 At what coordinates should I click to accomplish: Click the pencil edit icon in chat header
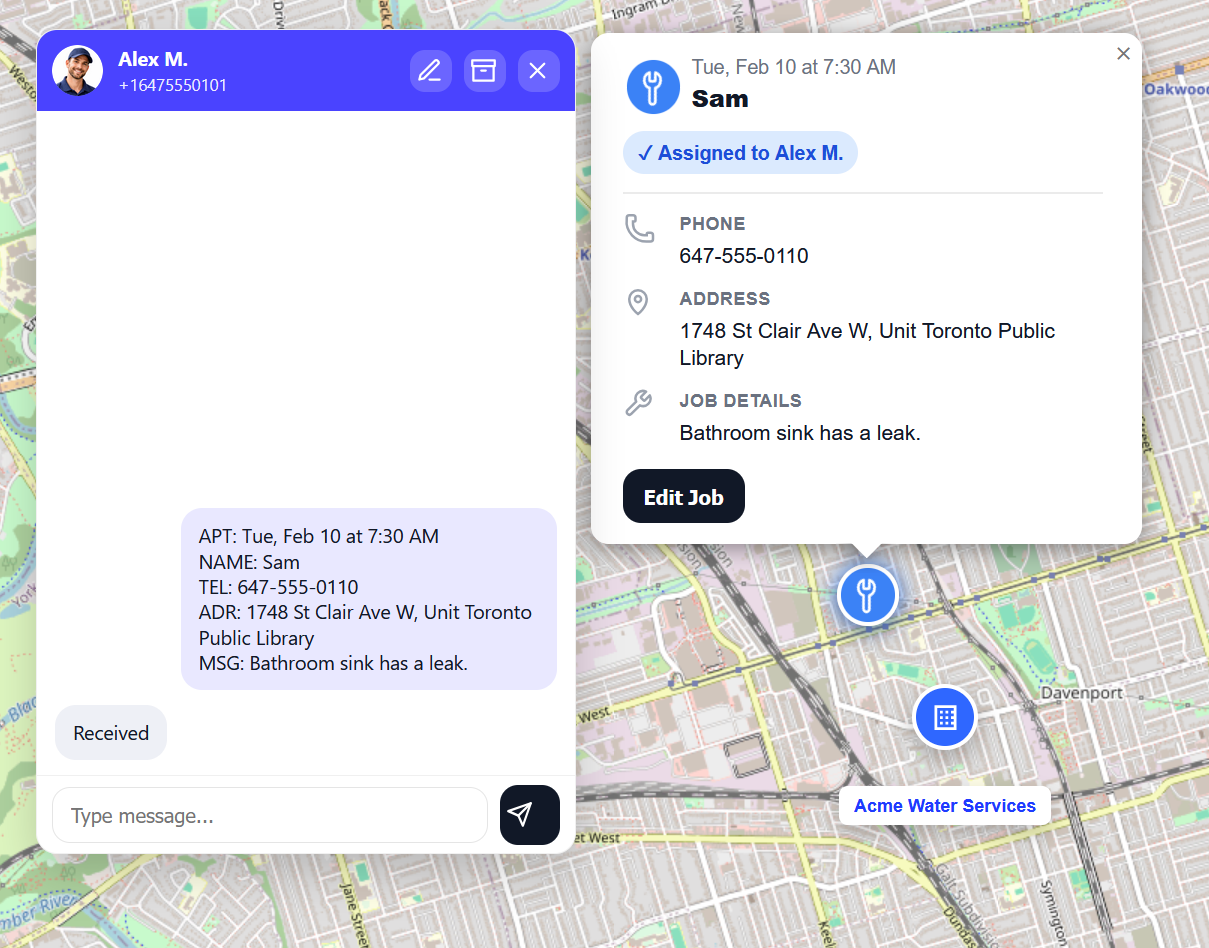pos(431,70)
